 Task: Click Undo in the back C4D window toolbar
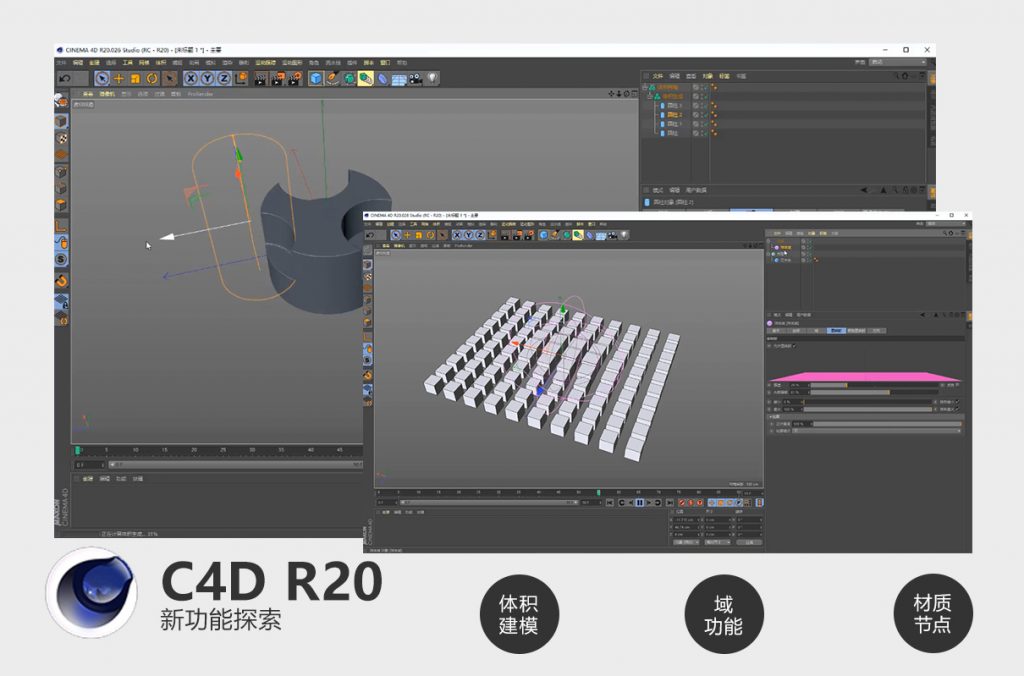coord(65,78)
